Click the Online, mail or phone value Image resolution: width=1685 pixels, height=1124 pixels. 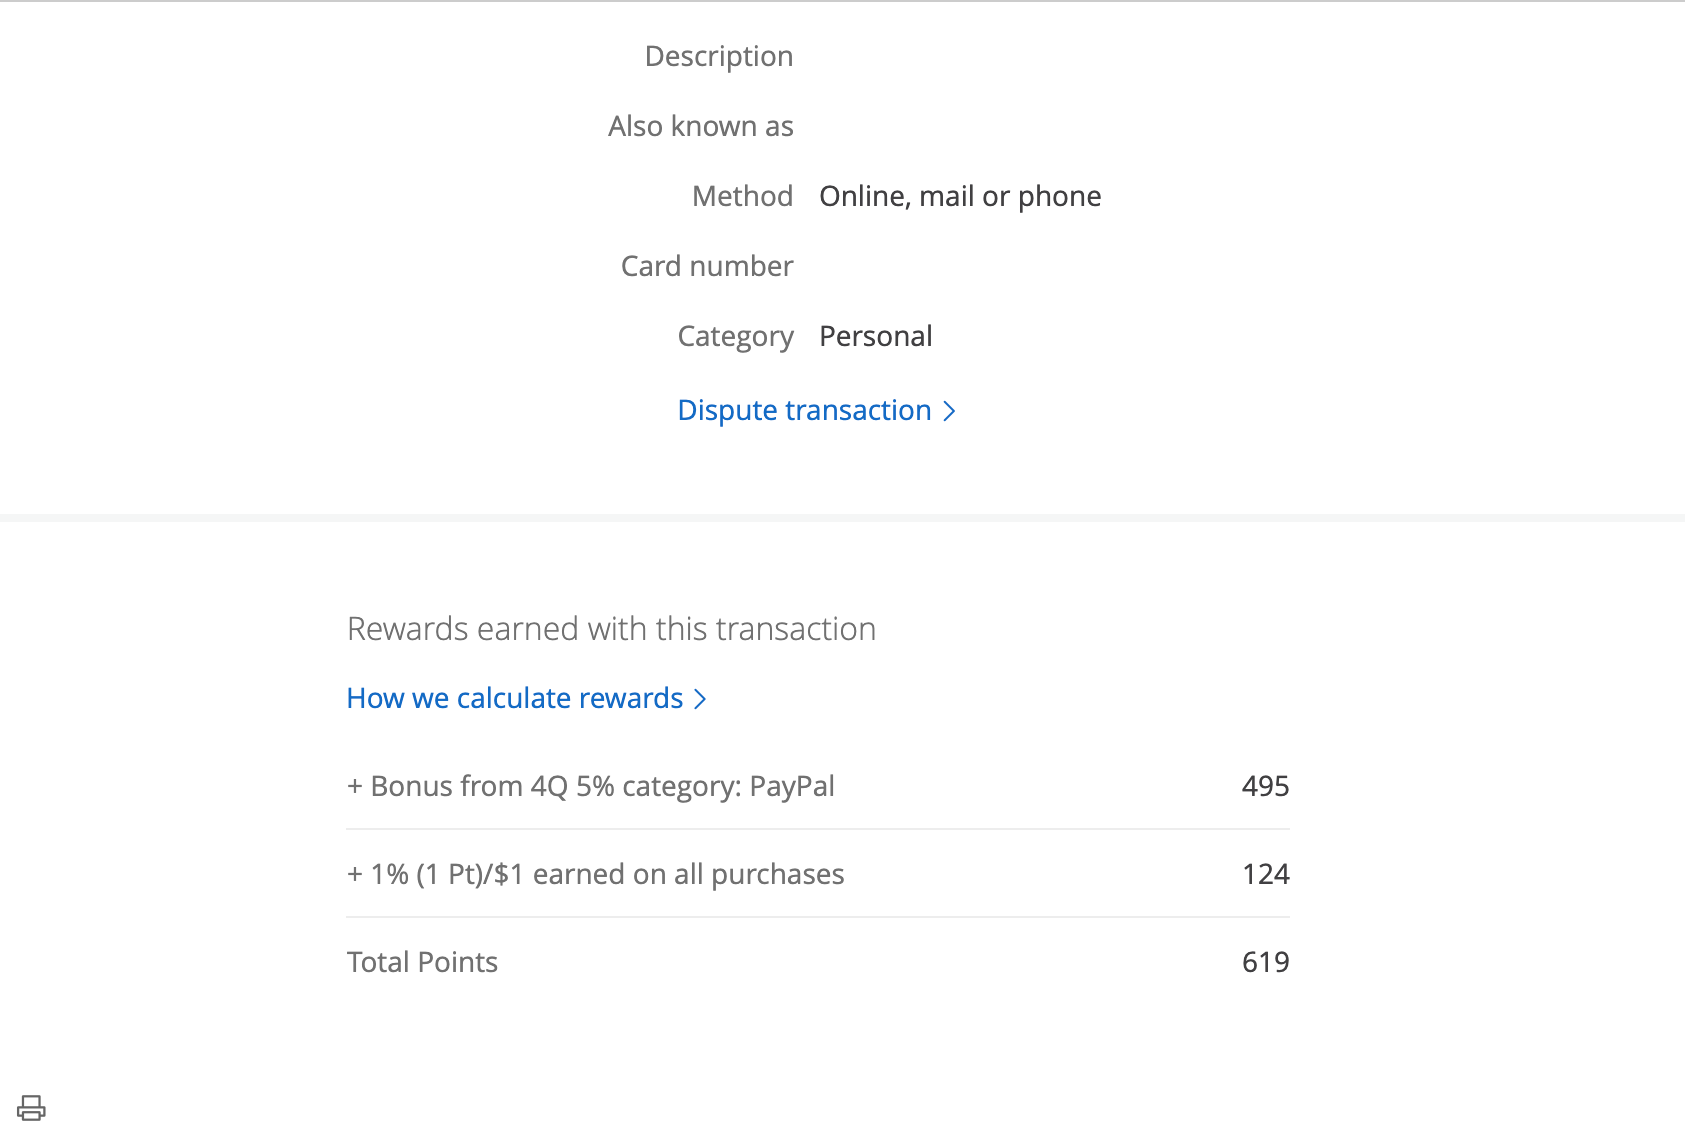click(960, 196)
